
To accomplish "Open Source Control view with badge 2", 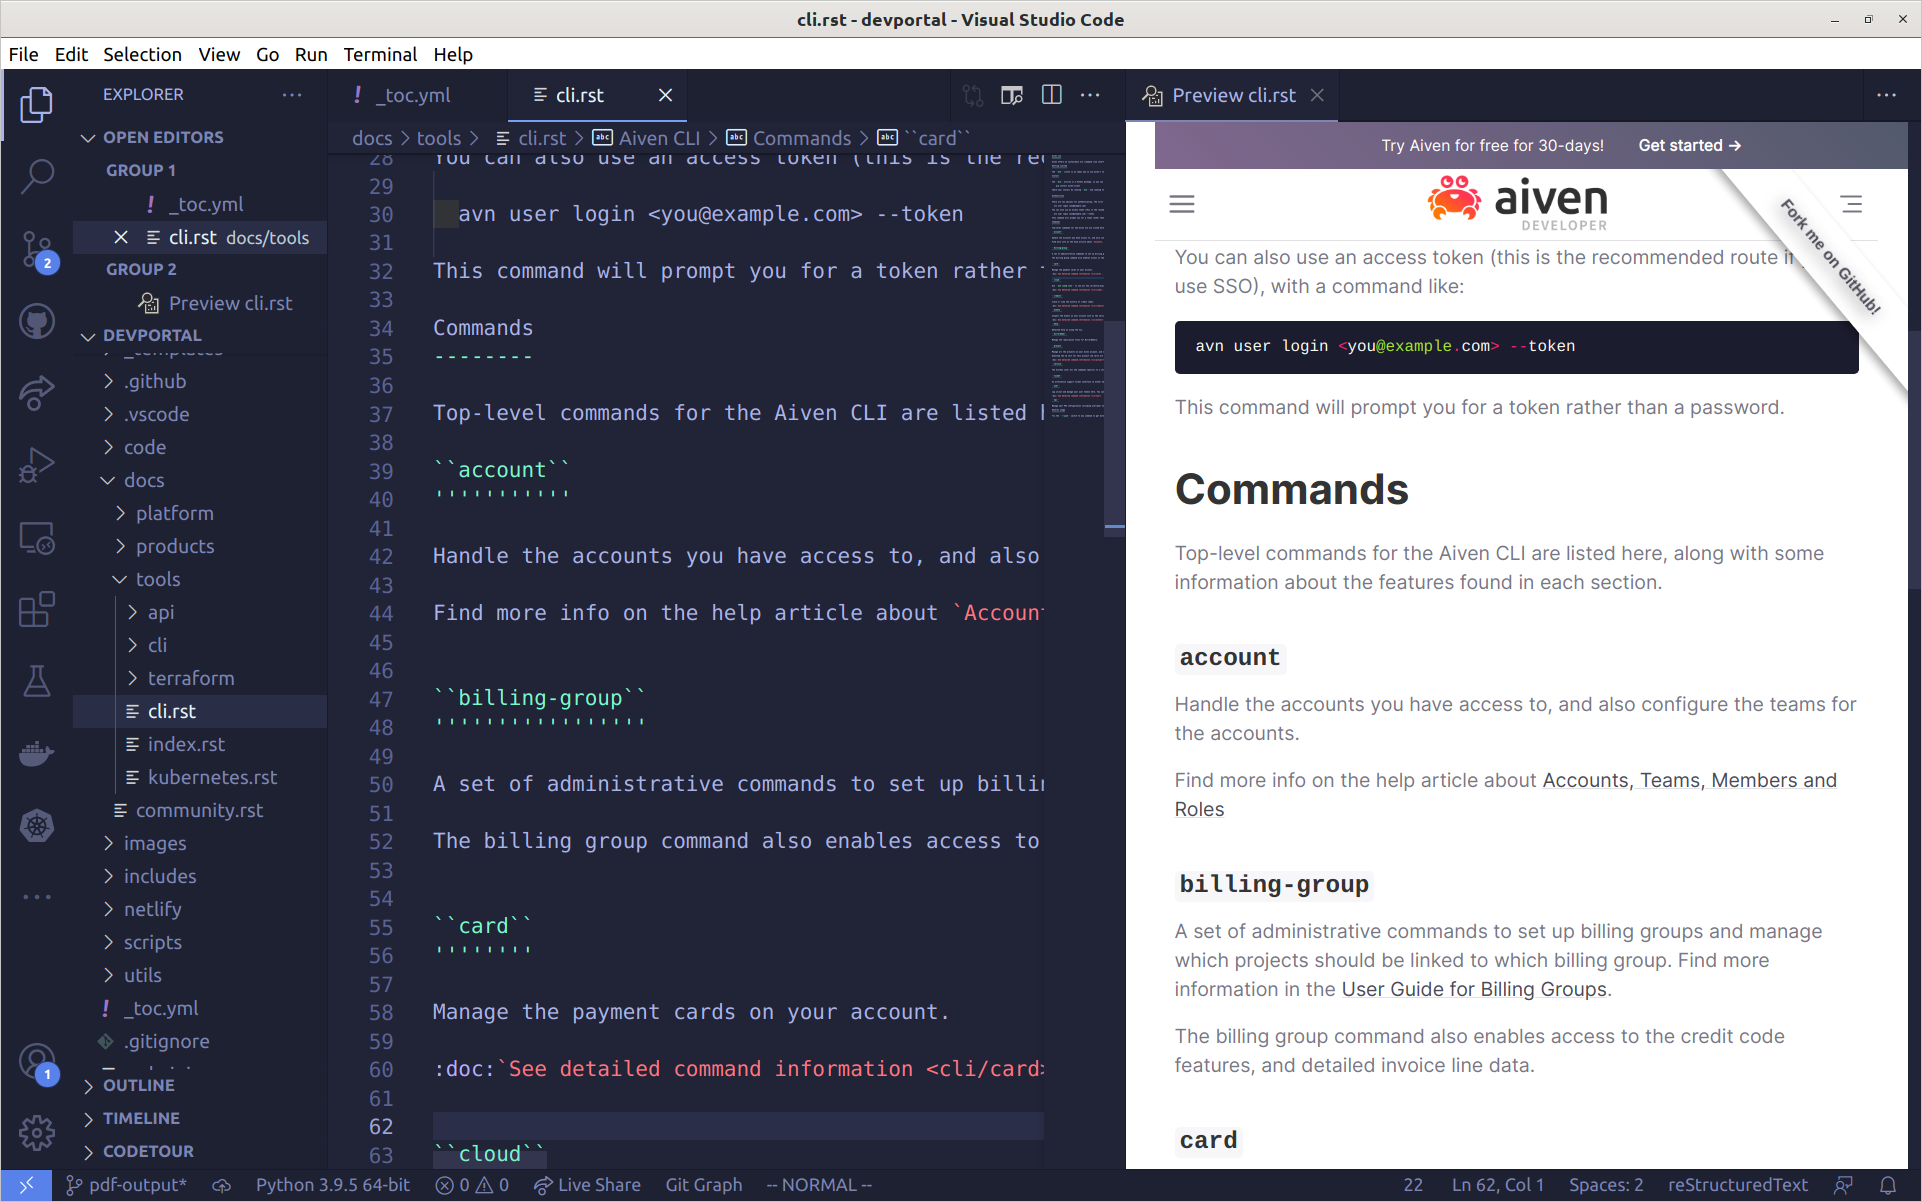I will click(x=37, y=249).
